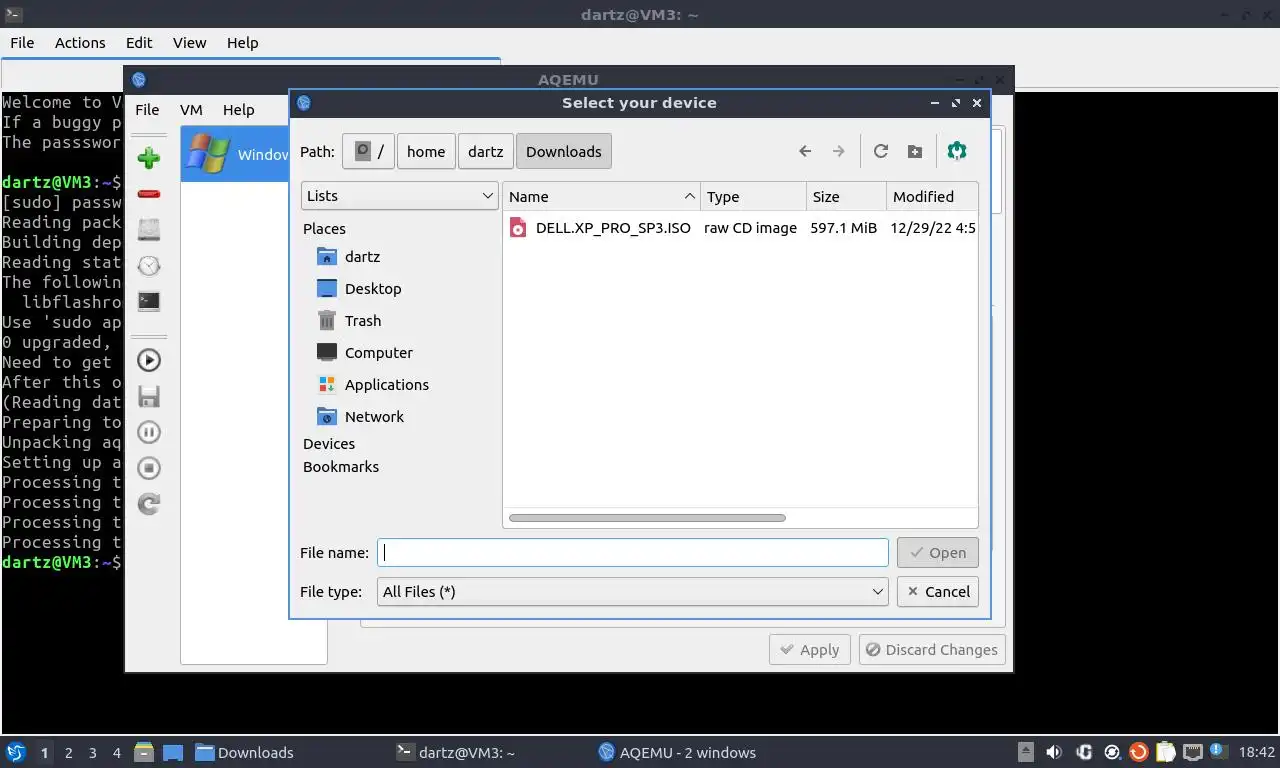The height and width of the screenshot is (768, 1280).
Task: Switch to workspace 3 in the taskbar
Action: pos(92,753)
